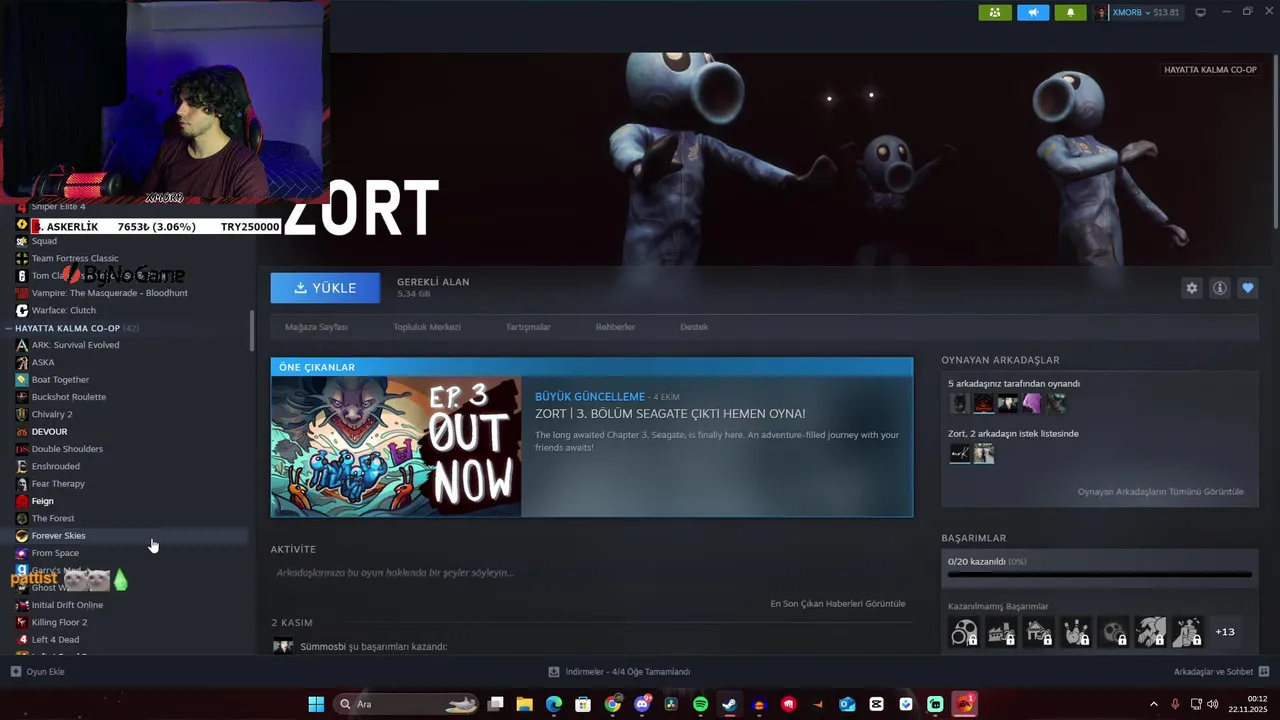This screenshot has width=1280, height=720.
Task: Open İndirmeler downloads status
Action: pos(619,672)
